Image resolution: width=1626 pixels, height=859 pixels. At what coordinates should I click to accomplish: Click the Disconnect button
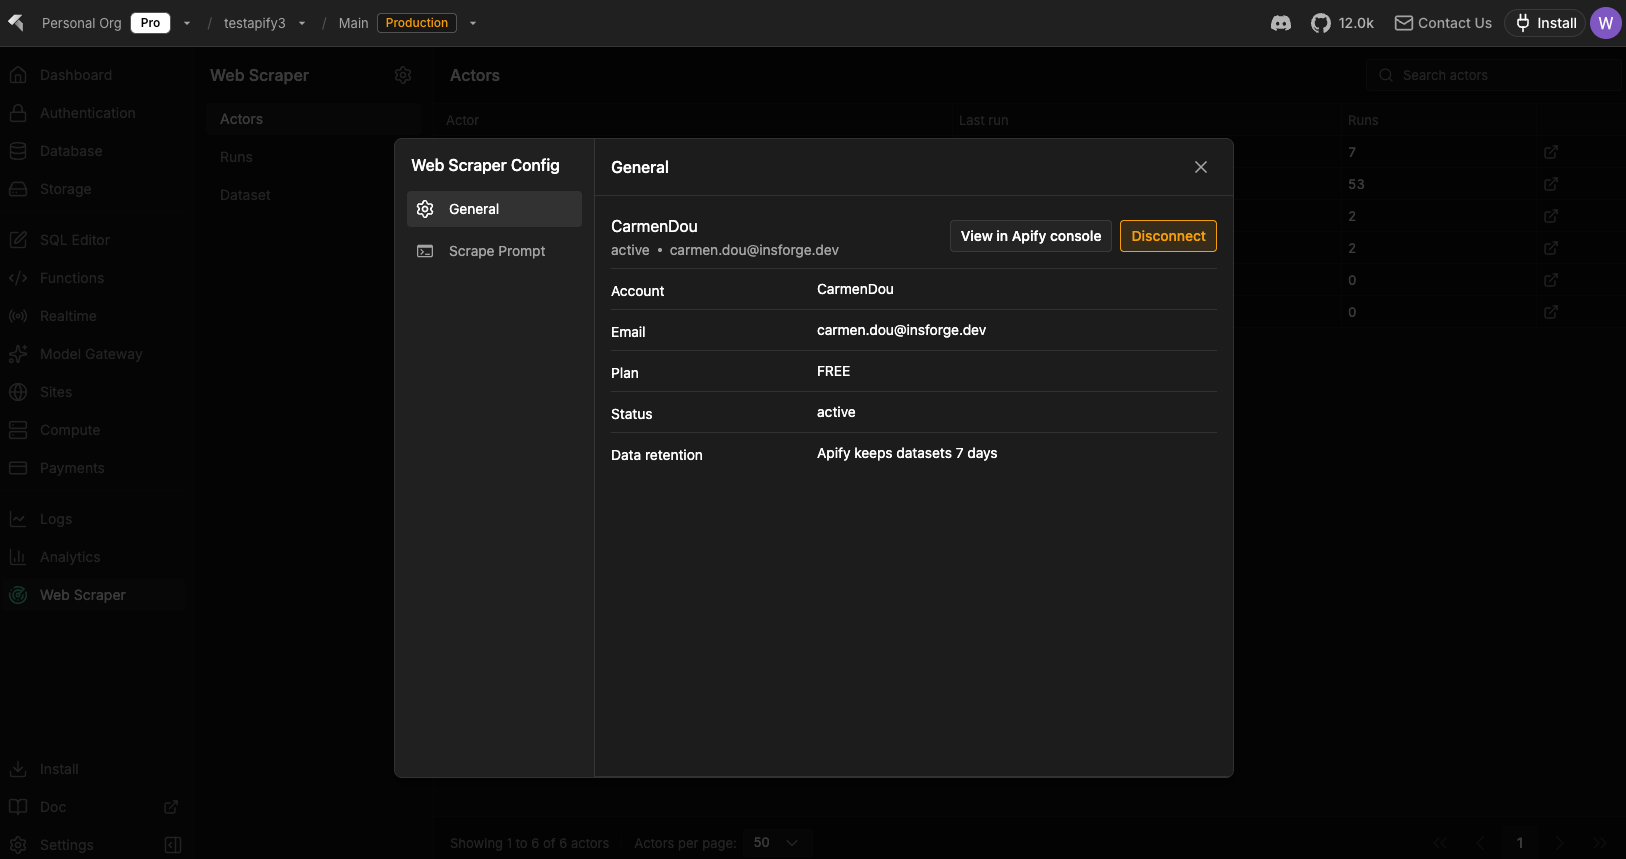[x=1168, y=236]
